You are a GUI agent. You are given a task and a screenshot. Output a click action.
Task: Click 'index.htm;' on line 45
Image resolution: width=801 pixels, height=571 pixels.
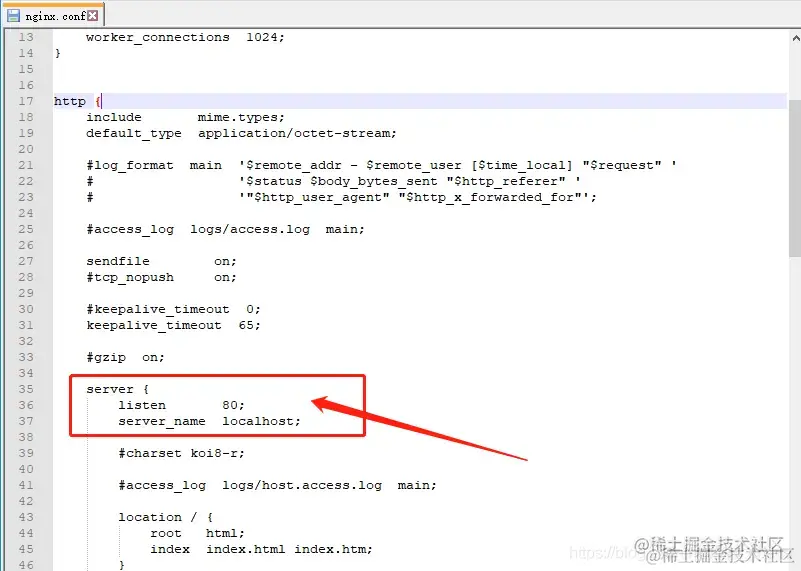pos(334,550)
